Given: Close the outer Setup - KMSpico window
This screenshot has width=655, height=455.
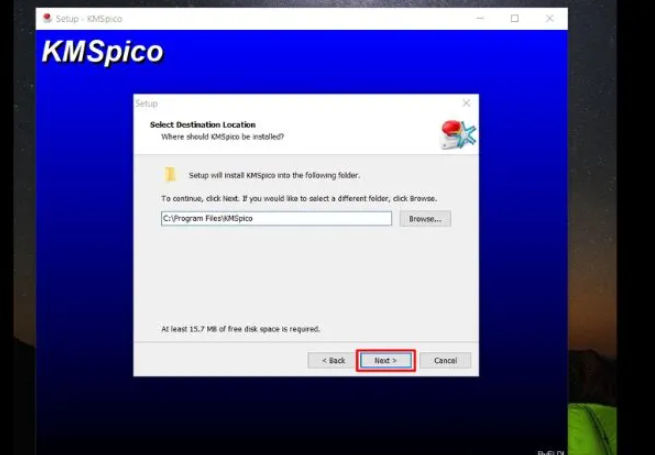Looking at the screenshot, I should (x=549, y=18).
